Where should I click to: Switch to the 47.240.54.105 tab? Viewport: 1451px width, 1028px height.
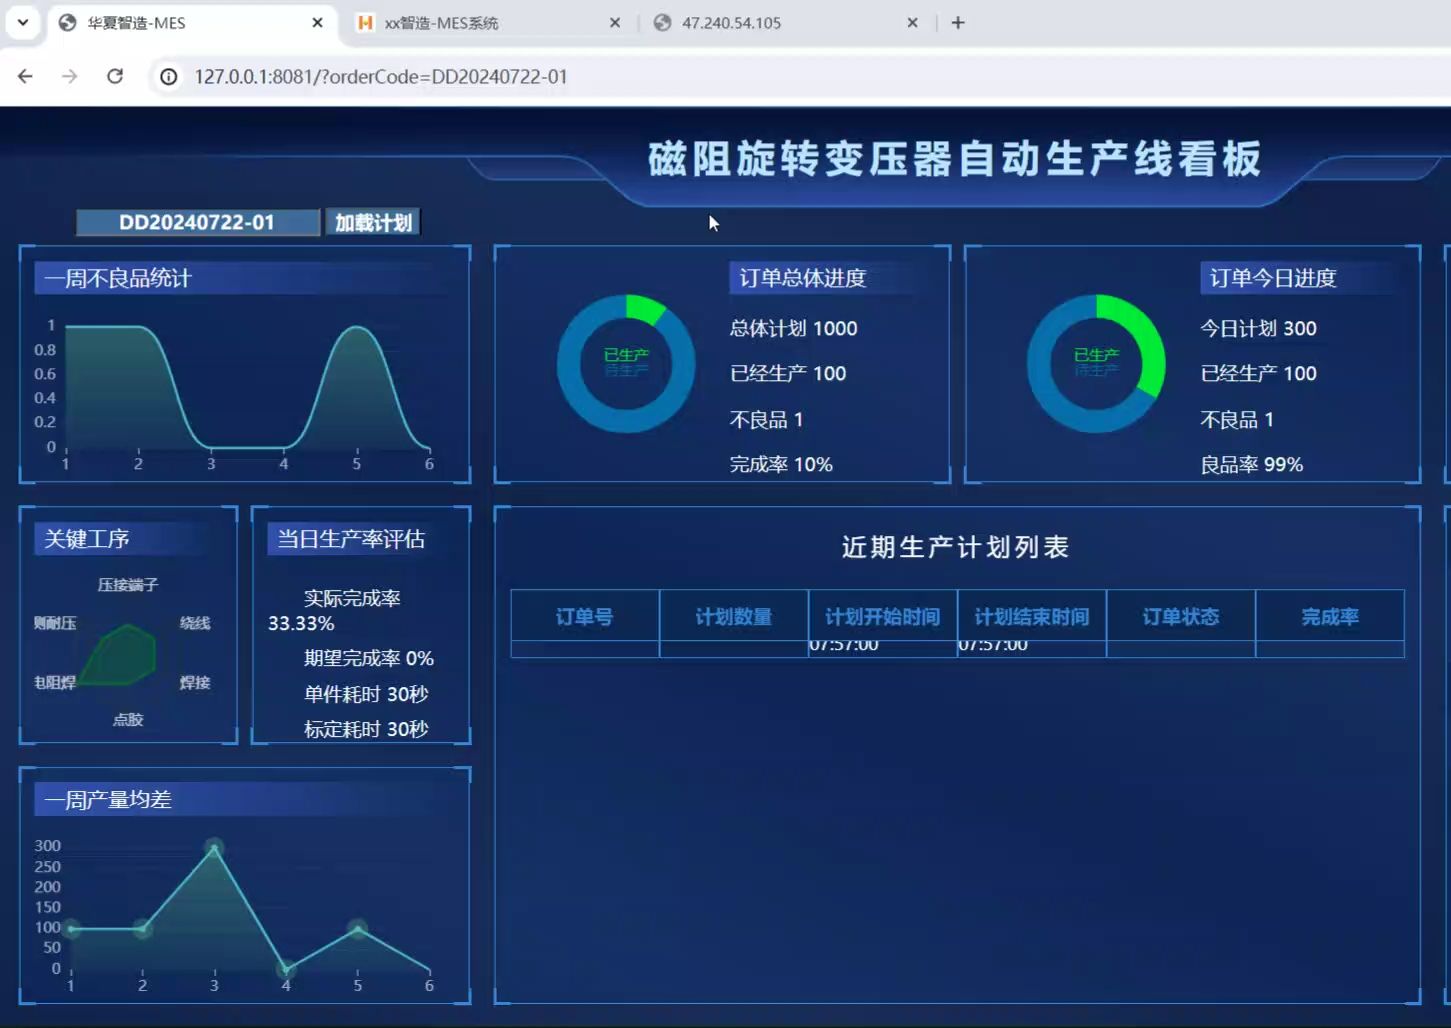click(787, 23)
